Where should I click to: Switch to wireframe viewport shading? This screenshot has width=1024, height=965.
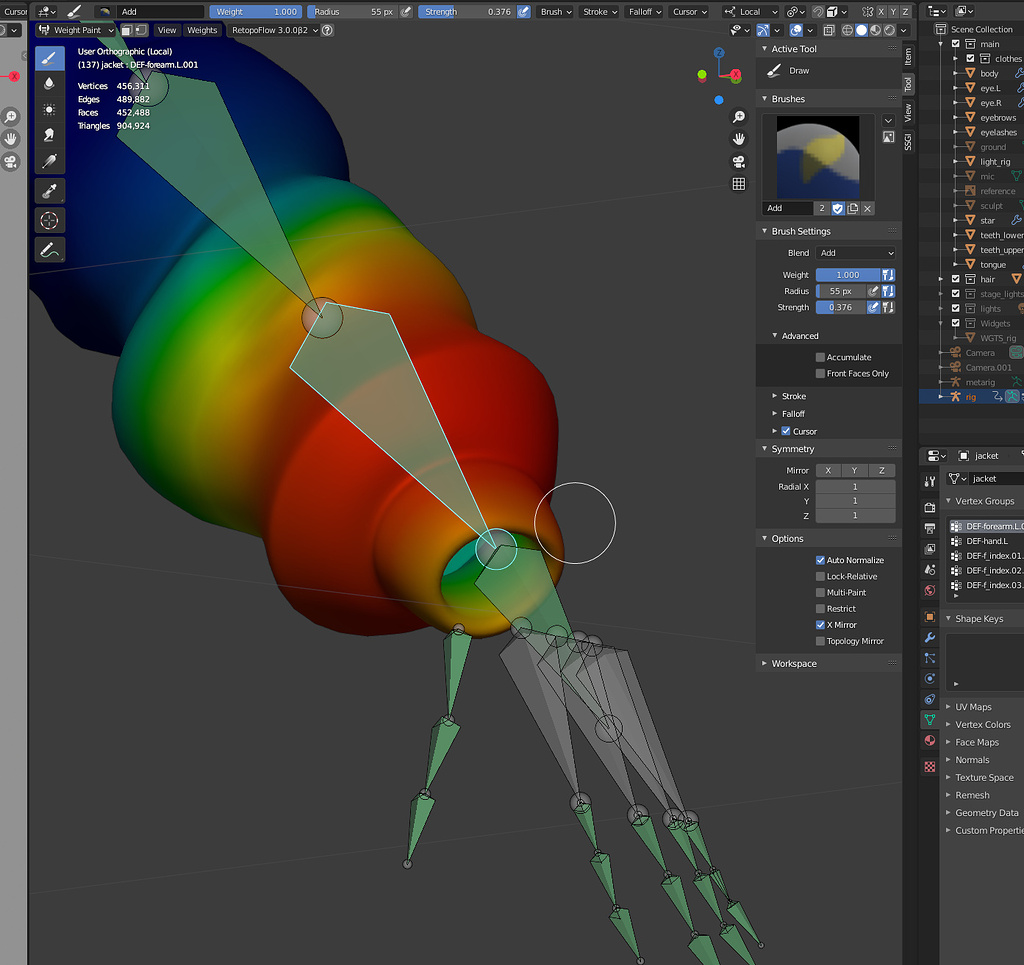point(847,30)
